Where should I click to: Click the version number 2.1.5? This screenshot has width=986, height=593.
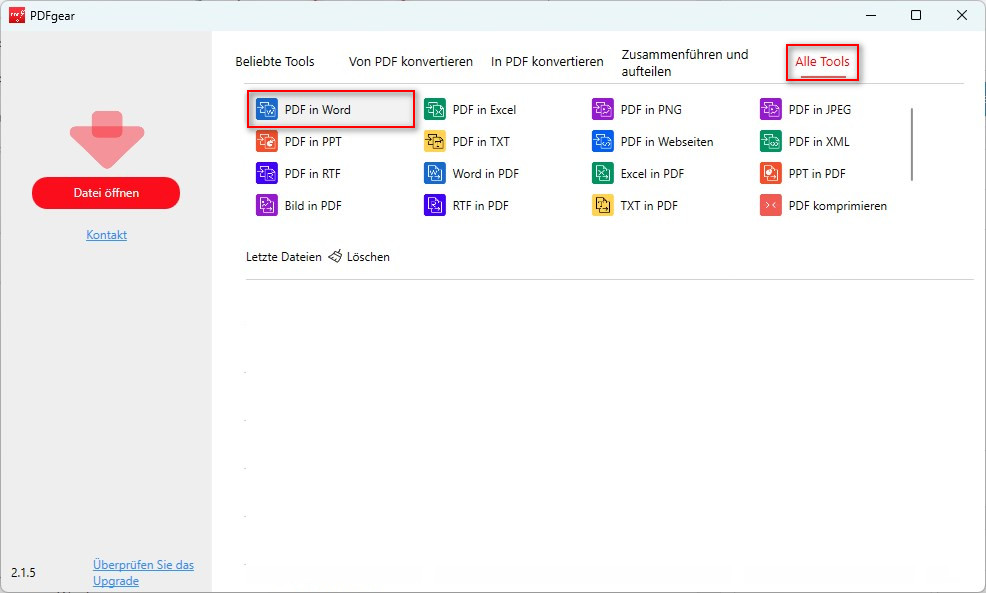[x=23, y=573]
